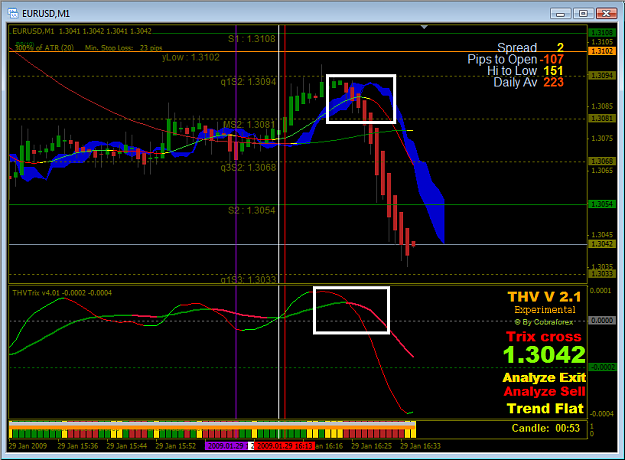Click the 29 Jan 15:36 time axis label
This screenshot has width=625, height=460.
pyautogui.click(x=78, y=446)
